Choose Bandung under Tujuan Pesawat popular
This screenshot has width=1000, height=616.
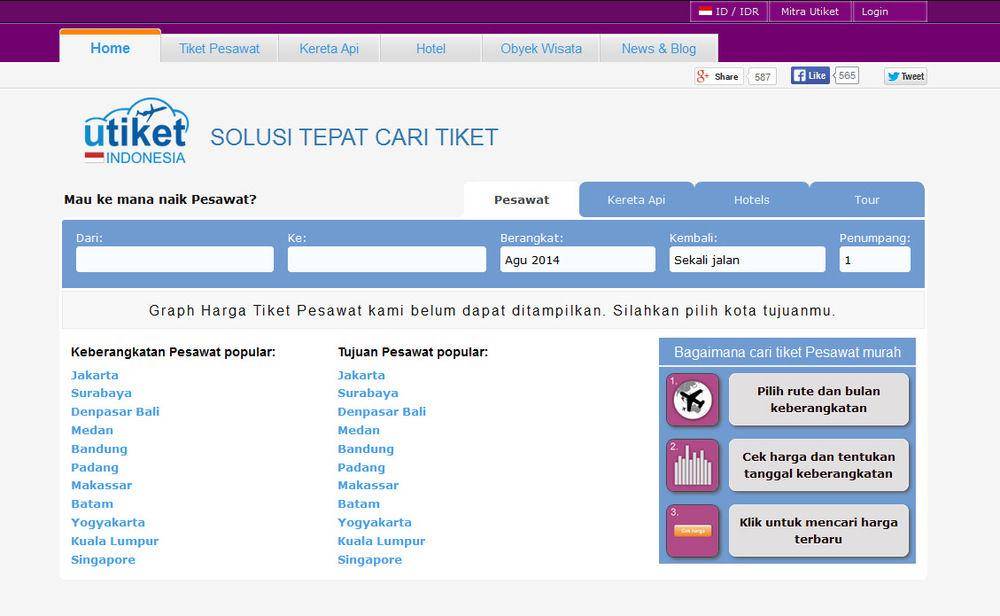tap(365, 449)
